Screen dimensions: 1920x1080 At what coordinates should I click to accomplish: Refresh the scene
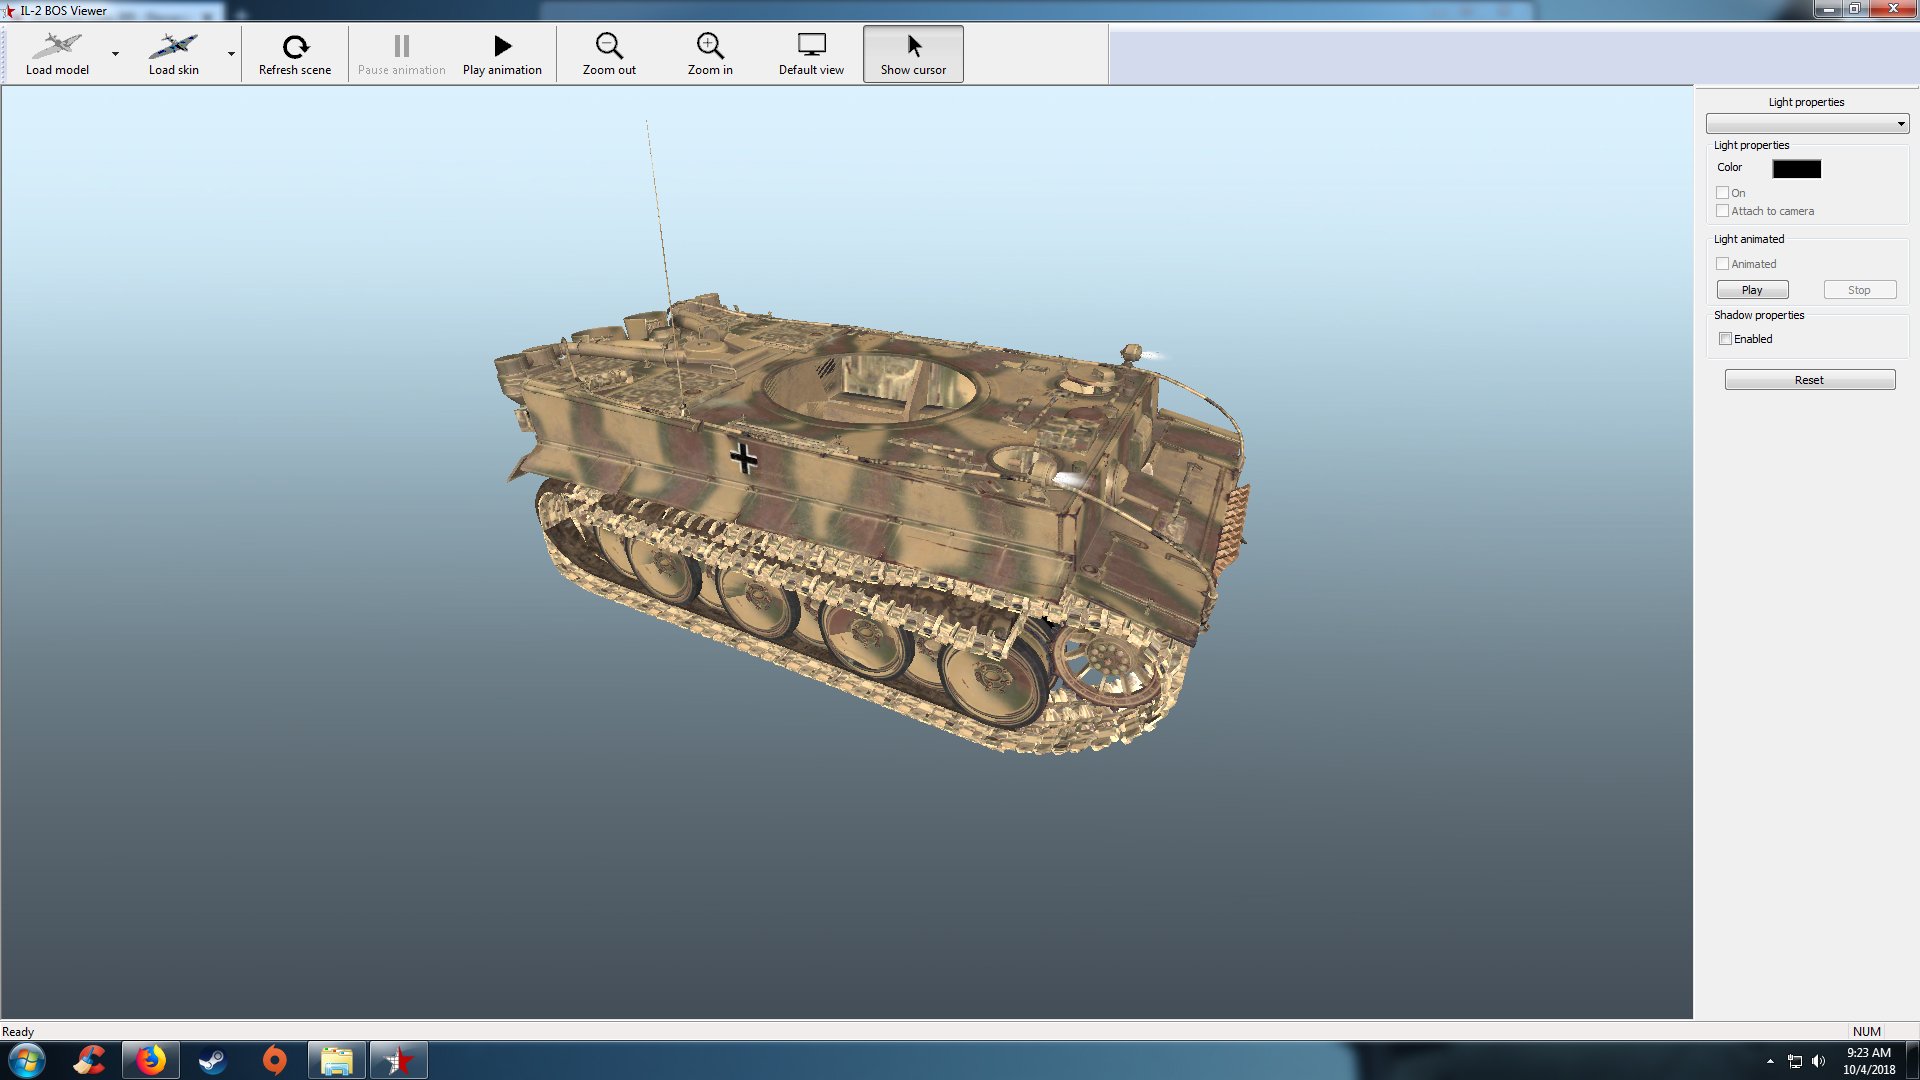(295, 54)
